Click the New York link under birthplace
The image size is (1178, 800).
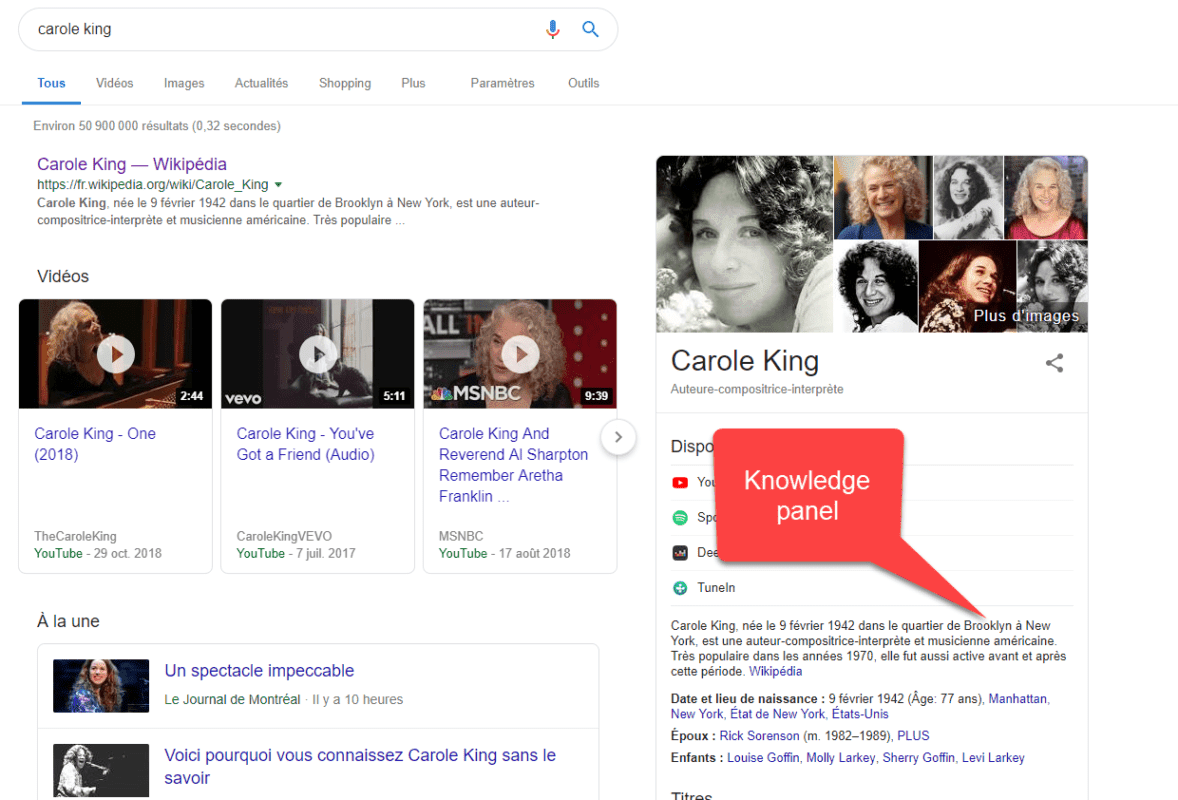click(697, 714)
